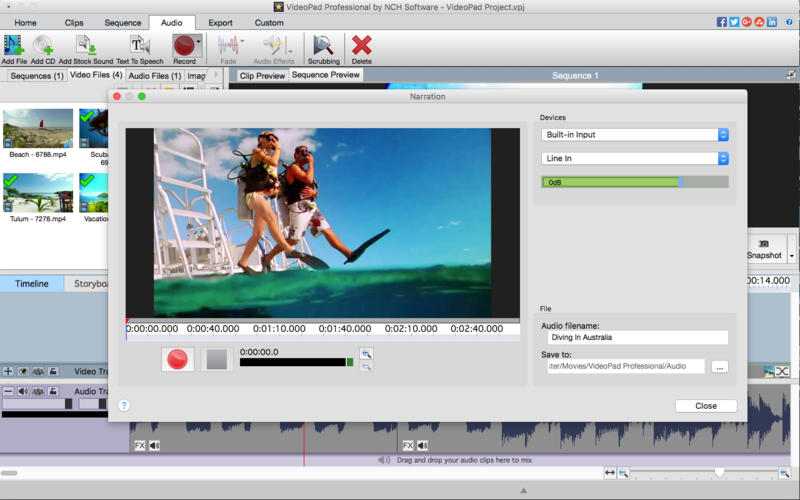This screenshot has height=500, width=800.
Task: Open the Built-in Input device dropdown
Action: (635, 135)
